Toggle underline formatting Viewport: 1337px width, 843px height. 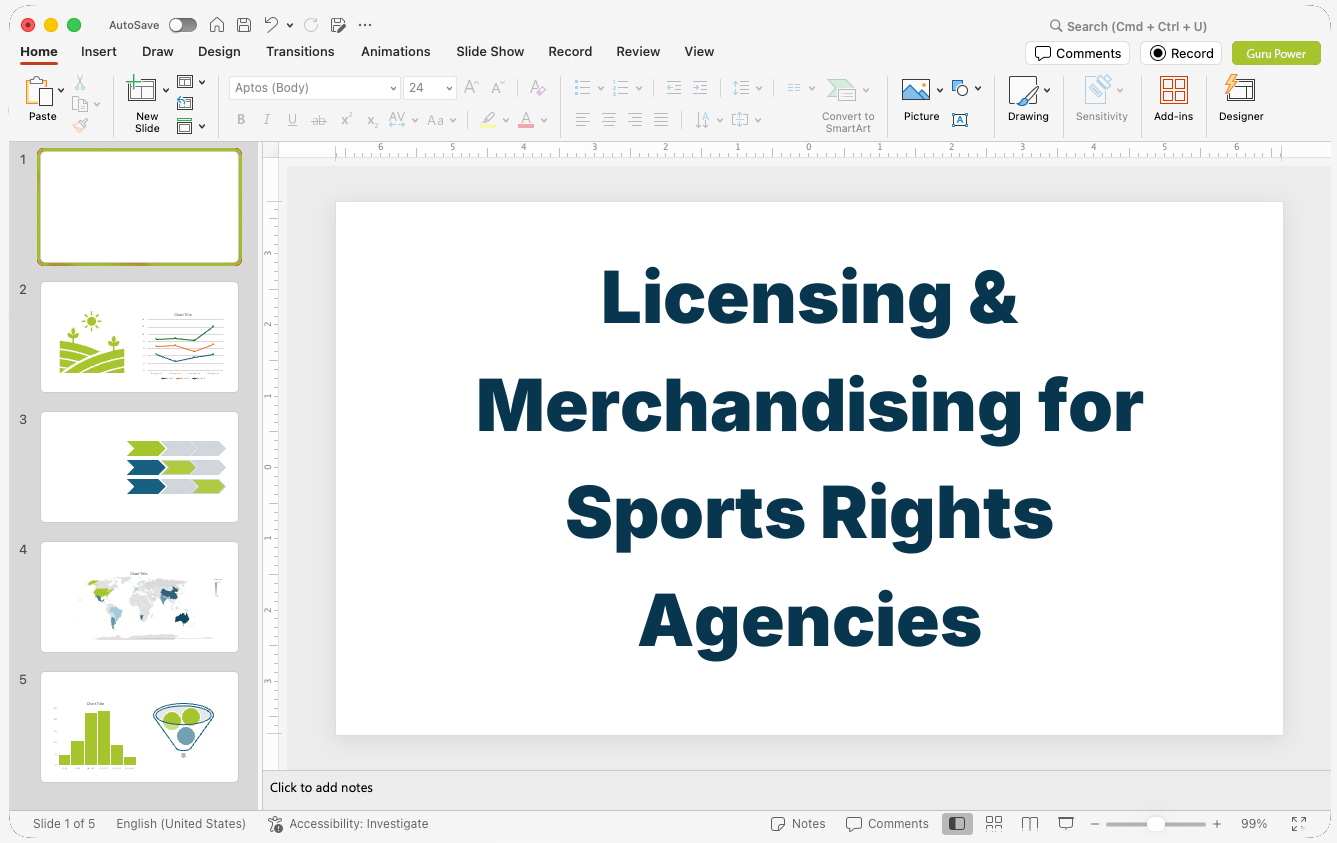(x=292, y=120)
